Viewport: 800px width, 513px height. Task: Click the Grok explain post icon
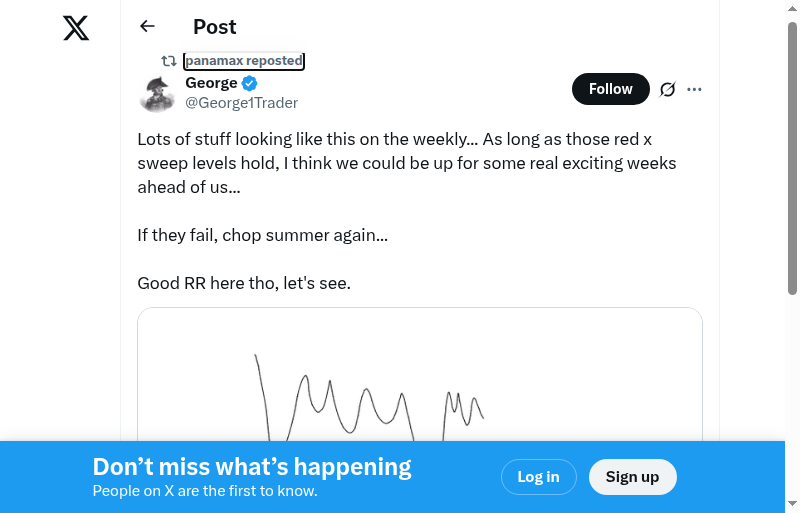coord(668,89)
